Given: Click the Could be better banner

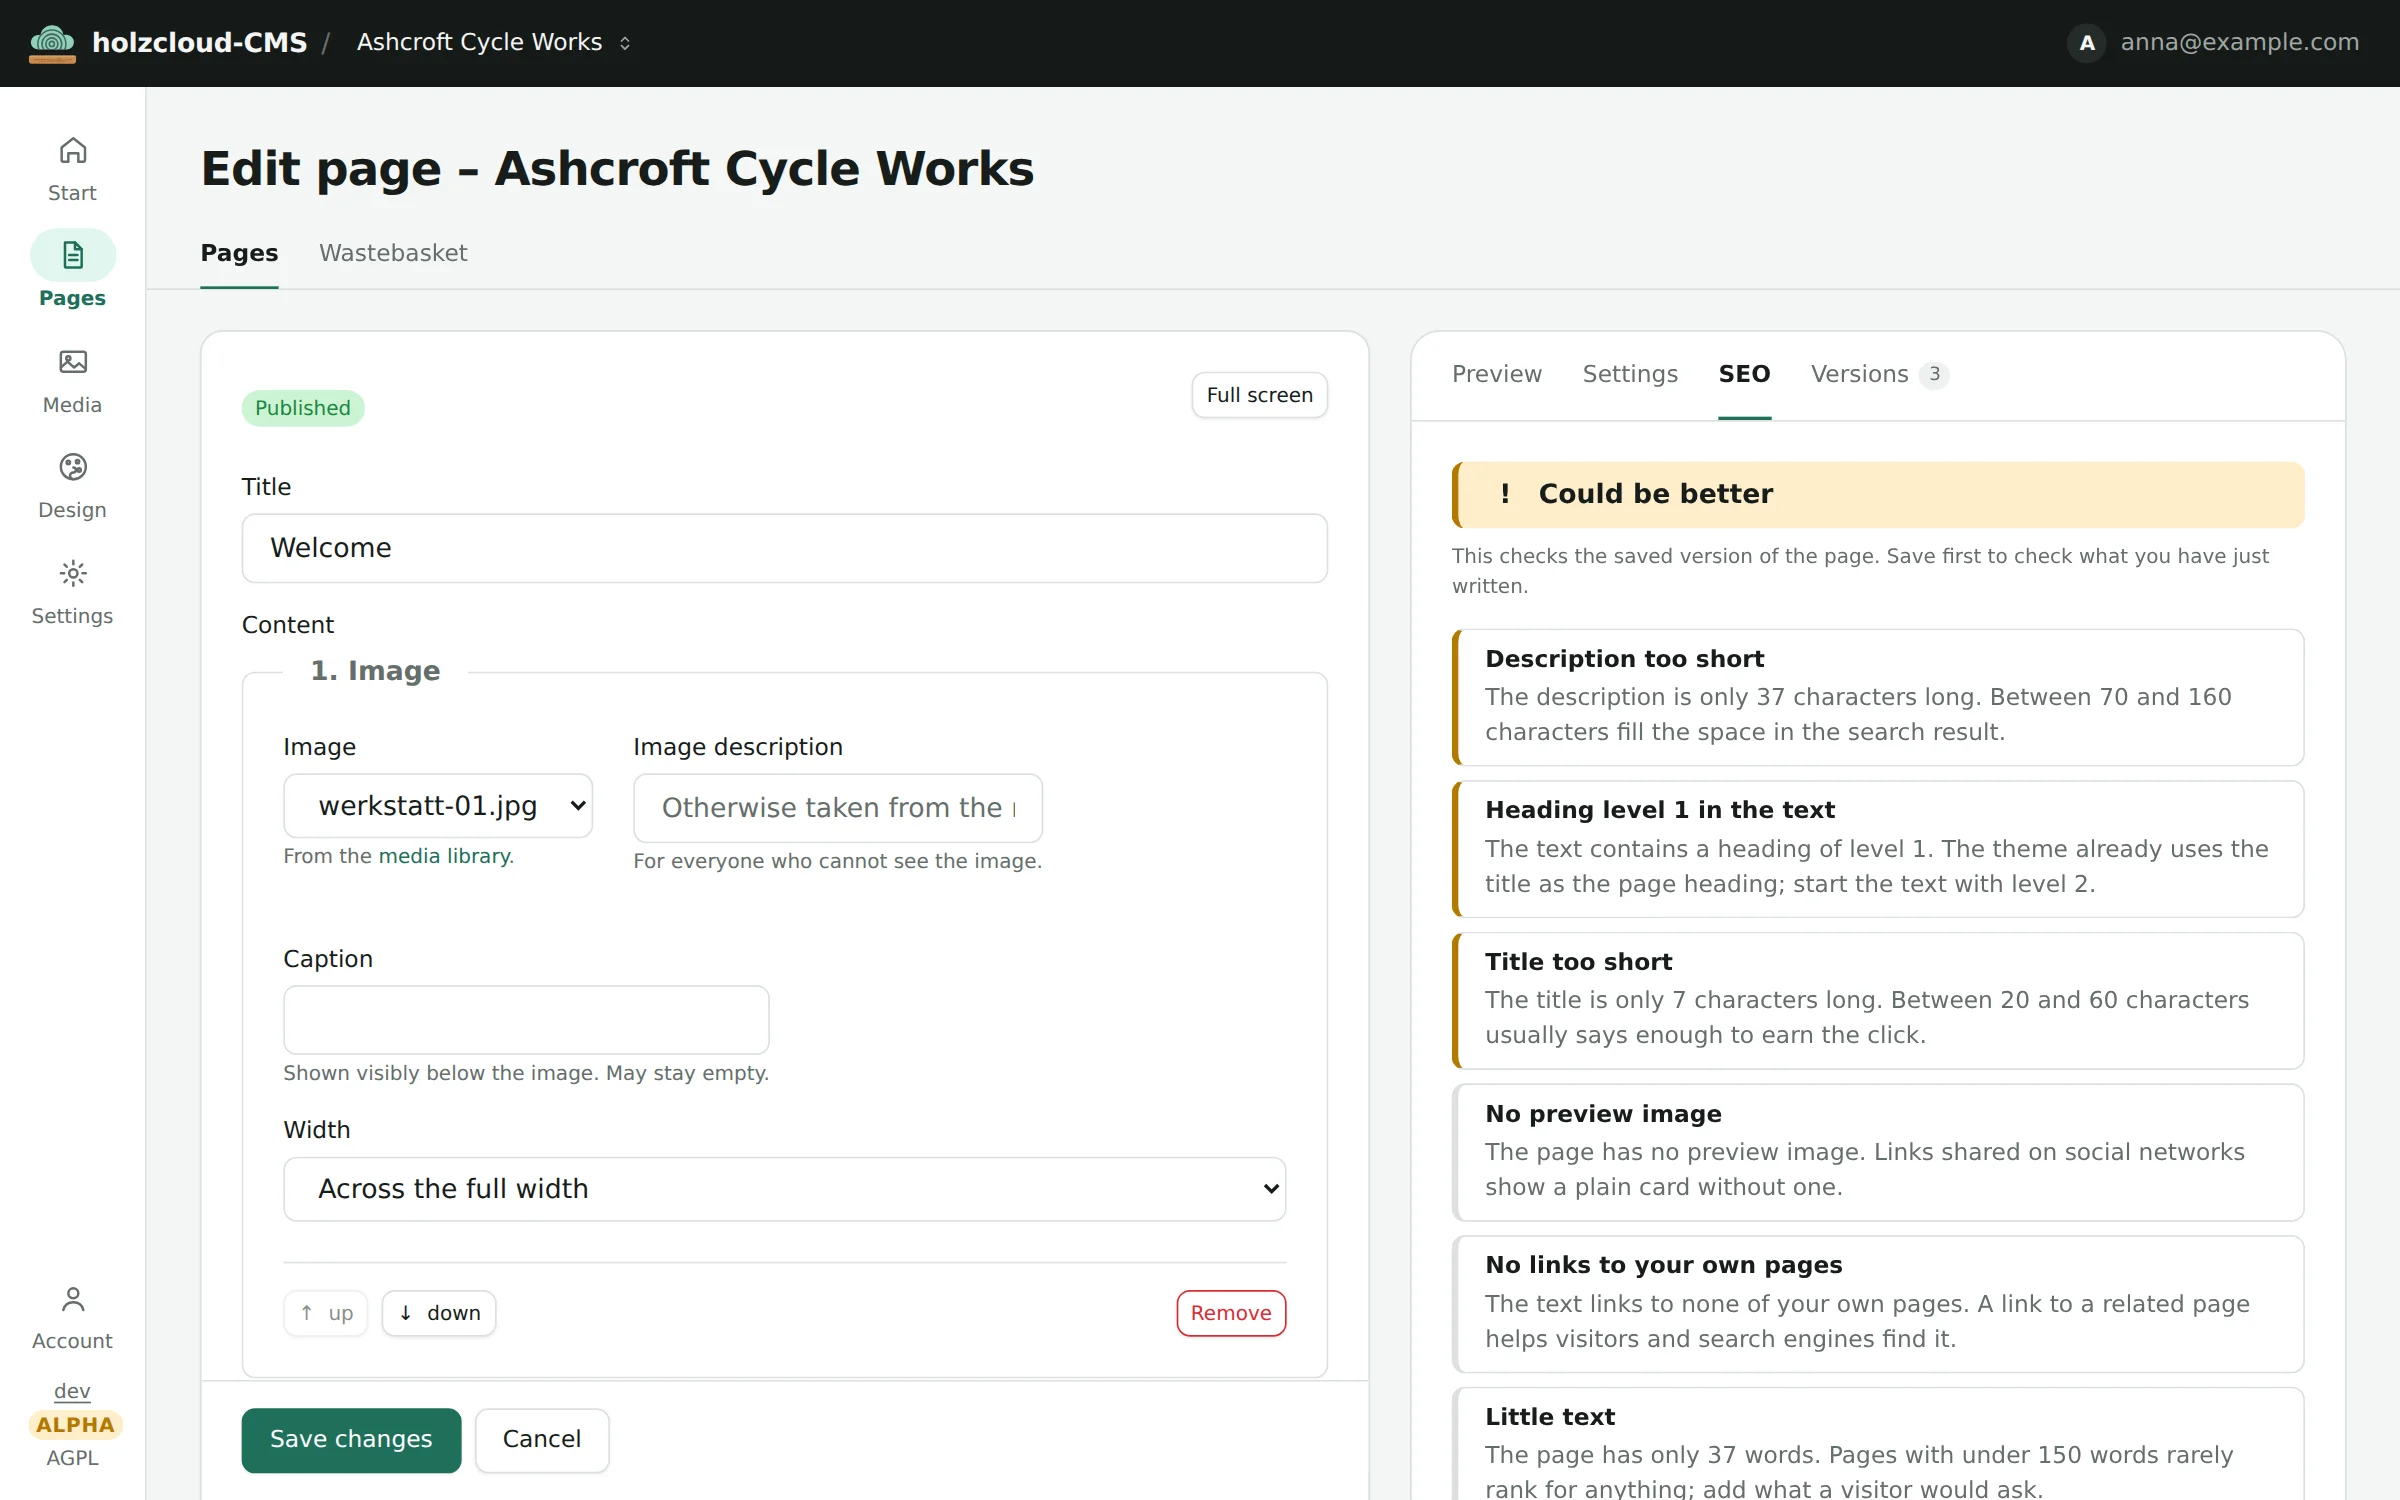Looking at the screenshot, I should pos(1878,494).
